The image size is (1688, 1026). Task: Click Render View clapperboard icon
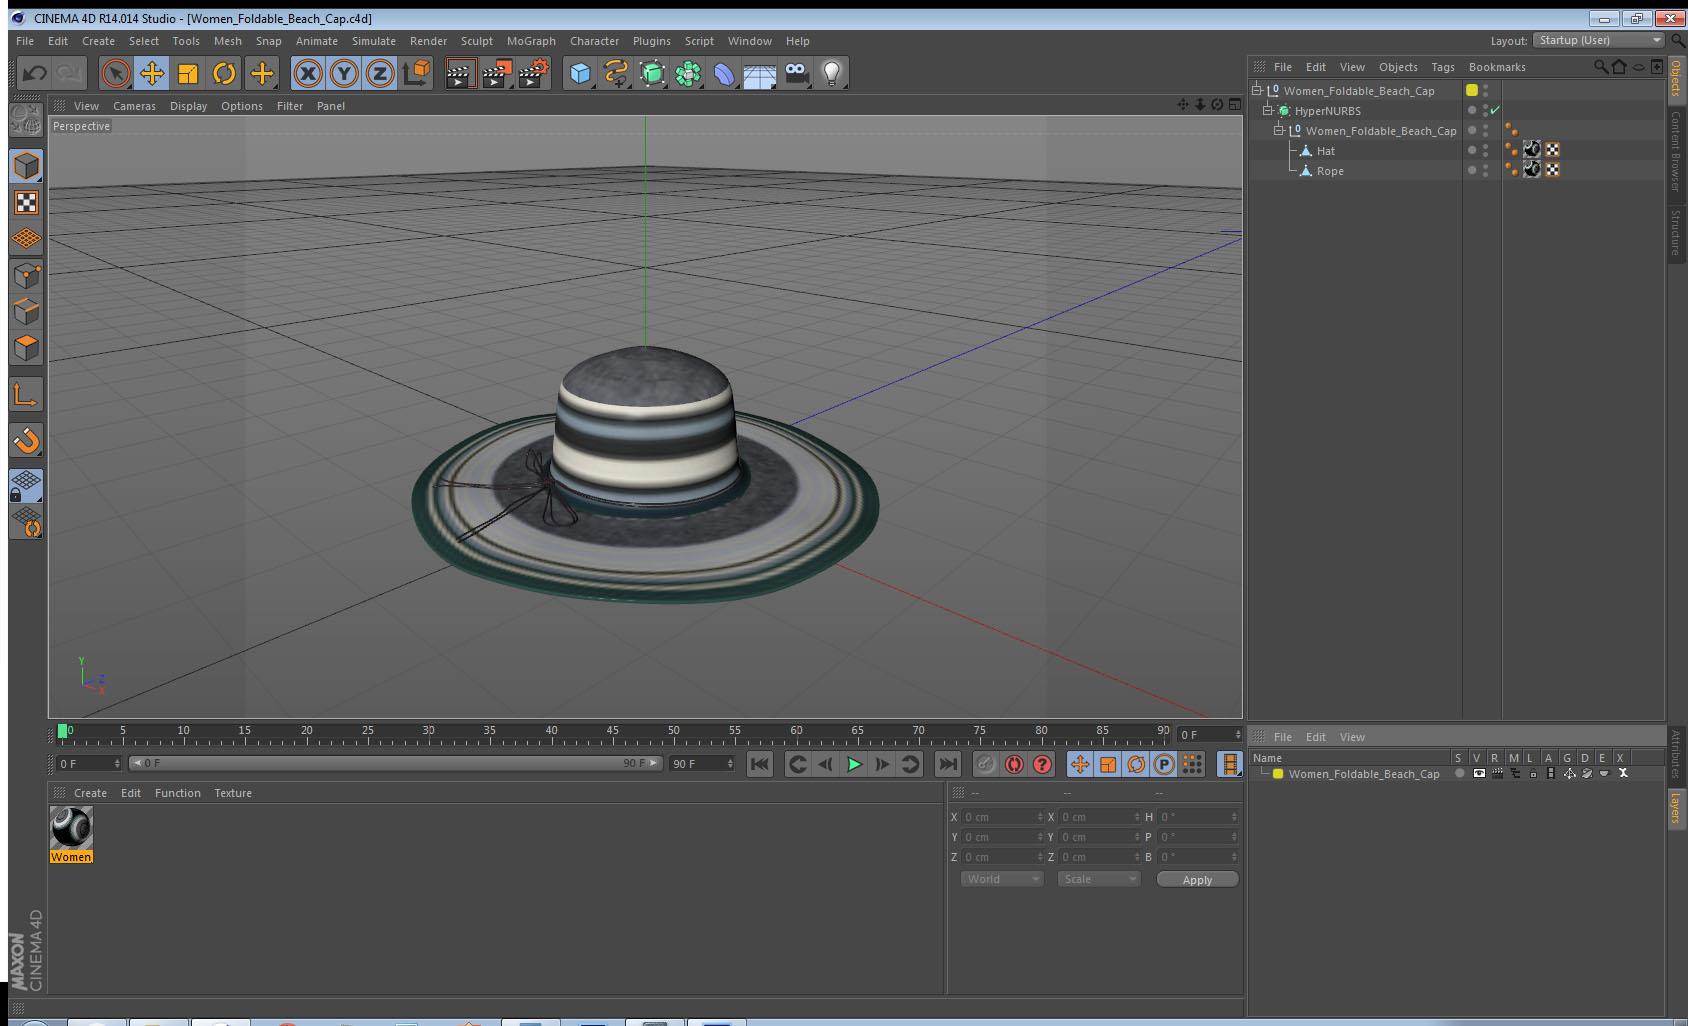[x=460, y=73]
